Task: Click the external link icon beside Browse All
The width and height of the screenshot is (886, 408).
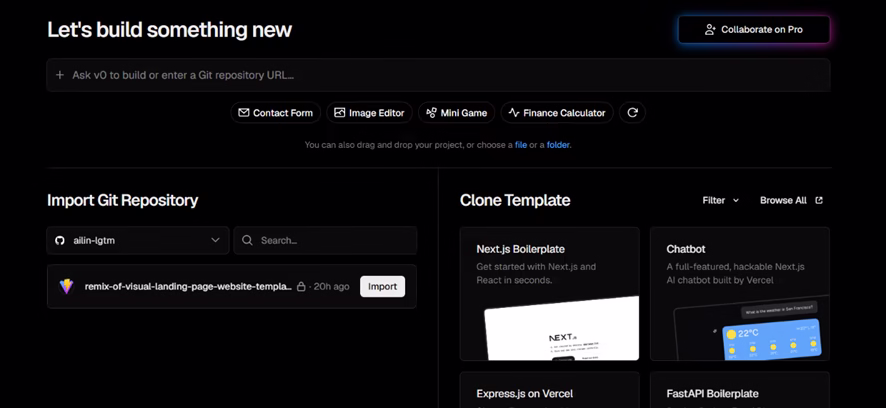Action: click(x=819, y=200)
